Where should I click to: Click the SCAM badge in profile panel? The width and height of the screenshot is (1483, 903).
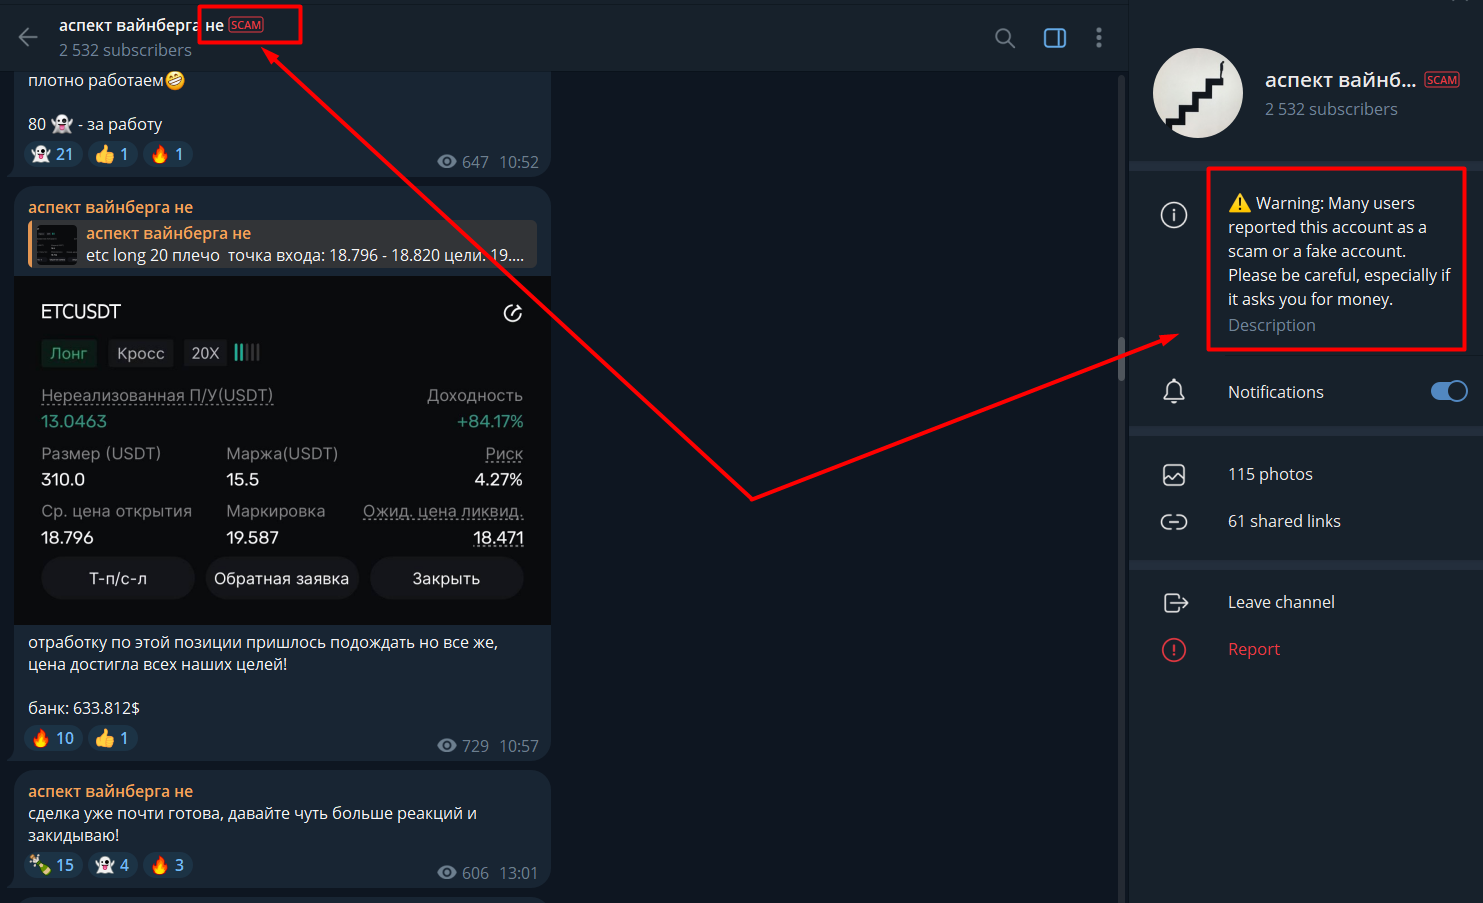(1442, 80)
